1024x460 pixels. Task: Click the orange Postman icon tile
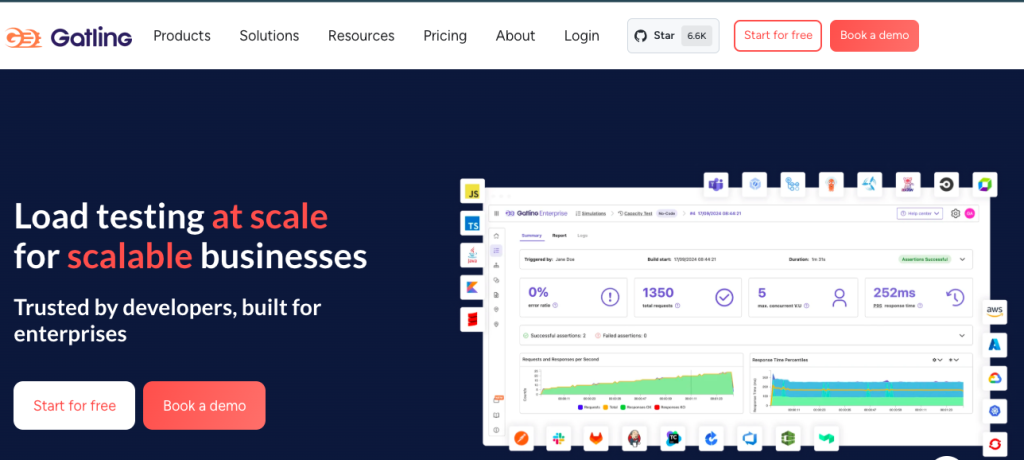point(520,439)
